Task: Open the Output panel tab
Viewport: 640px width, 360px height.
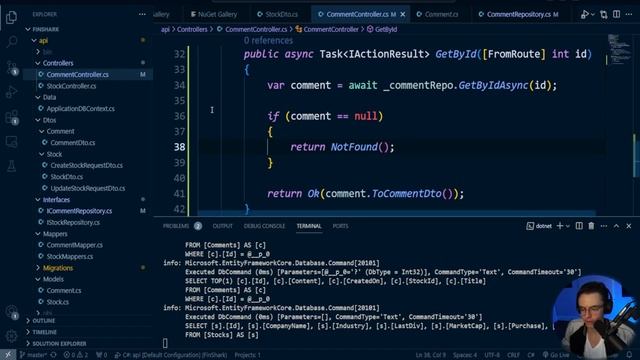Action: pyautogui.click(x=222, y=226)
